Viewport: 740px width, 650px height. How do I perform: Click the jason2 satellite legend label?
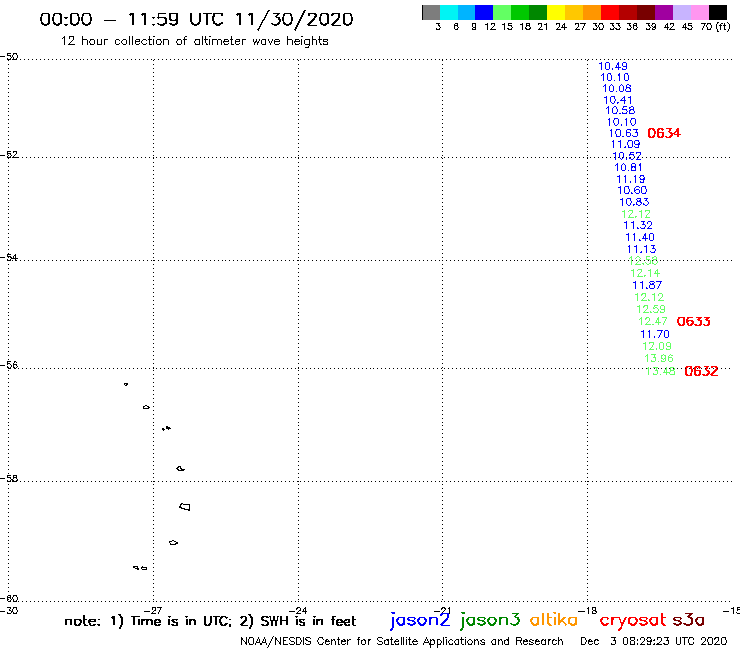(x=420, y=620)
